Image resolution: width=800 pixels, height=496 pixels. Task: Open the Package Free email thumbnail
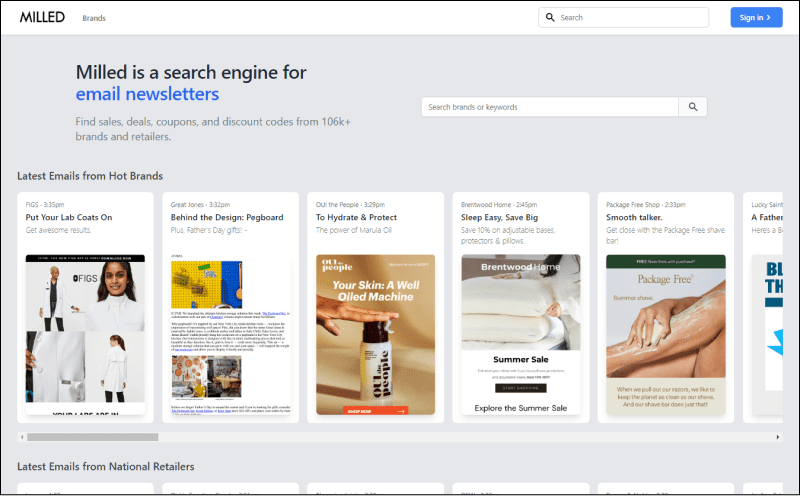click(666, 334)
